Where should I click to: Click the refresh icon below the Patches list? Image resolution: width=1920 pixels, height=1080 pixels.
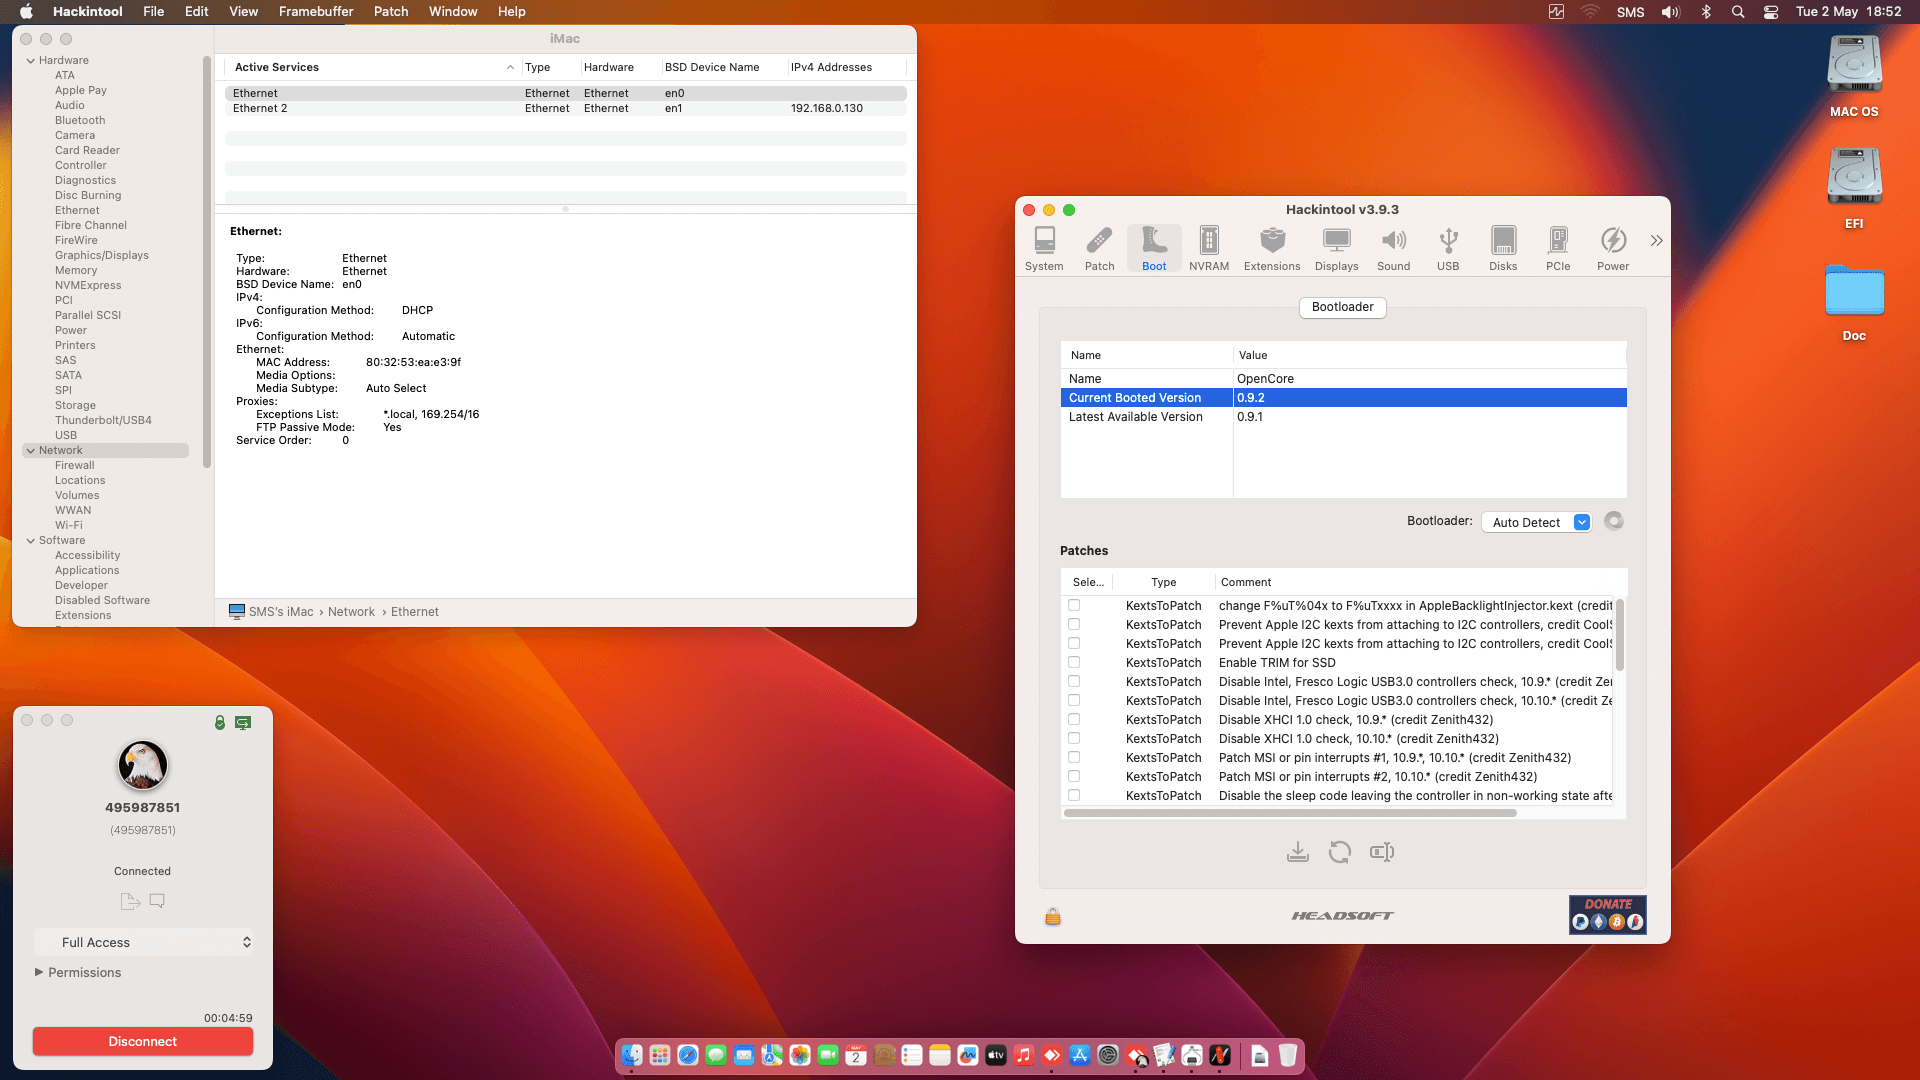[x=1340, y=852]
